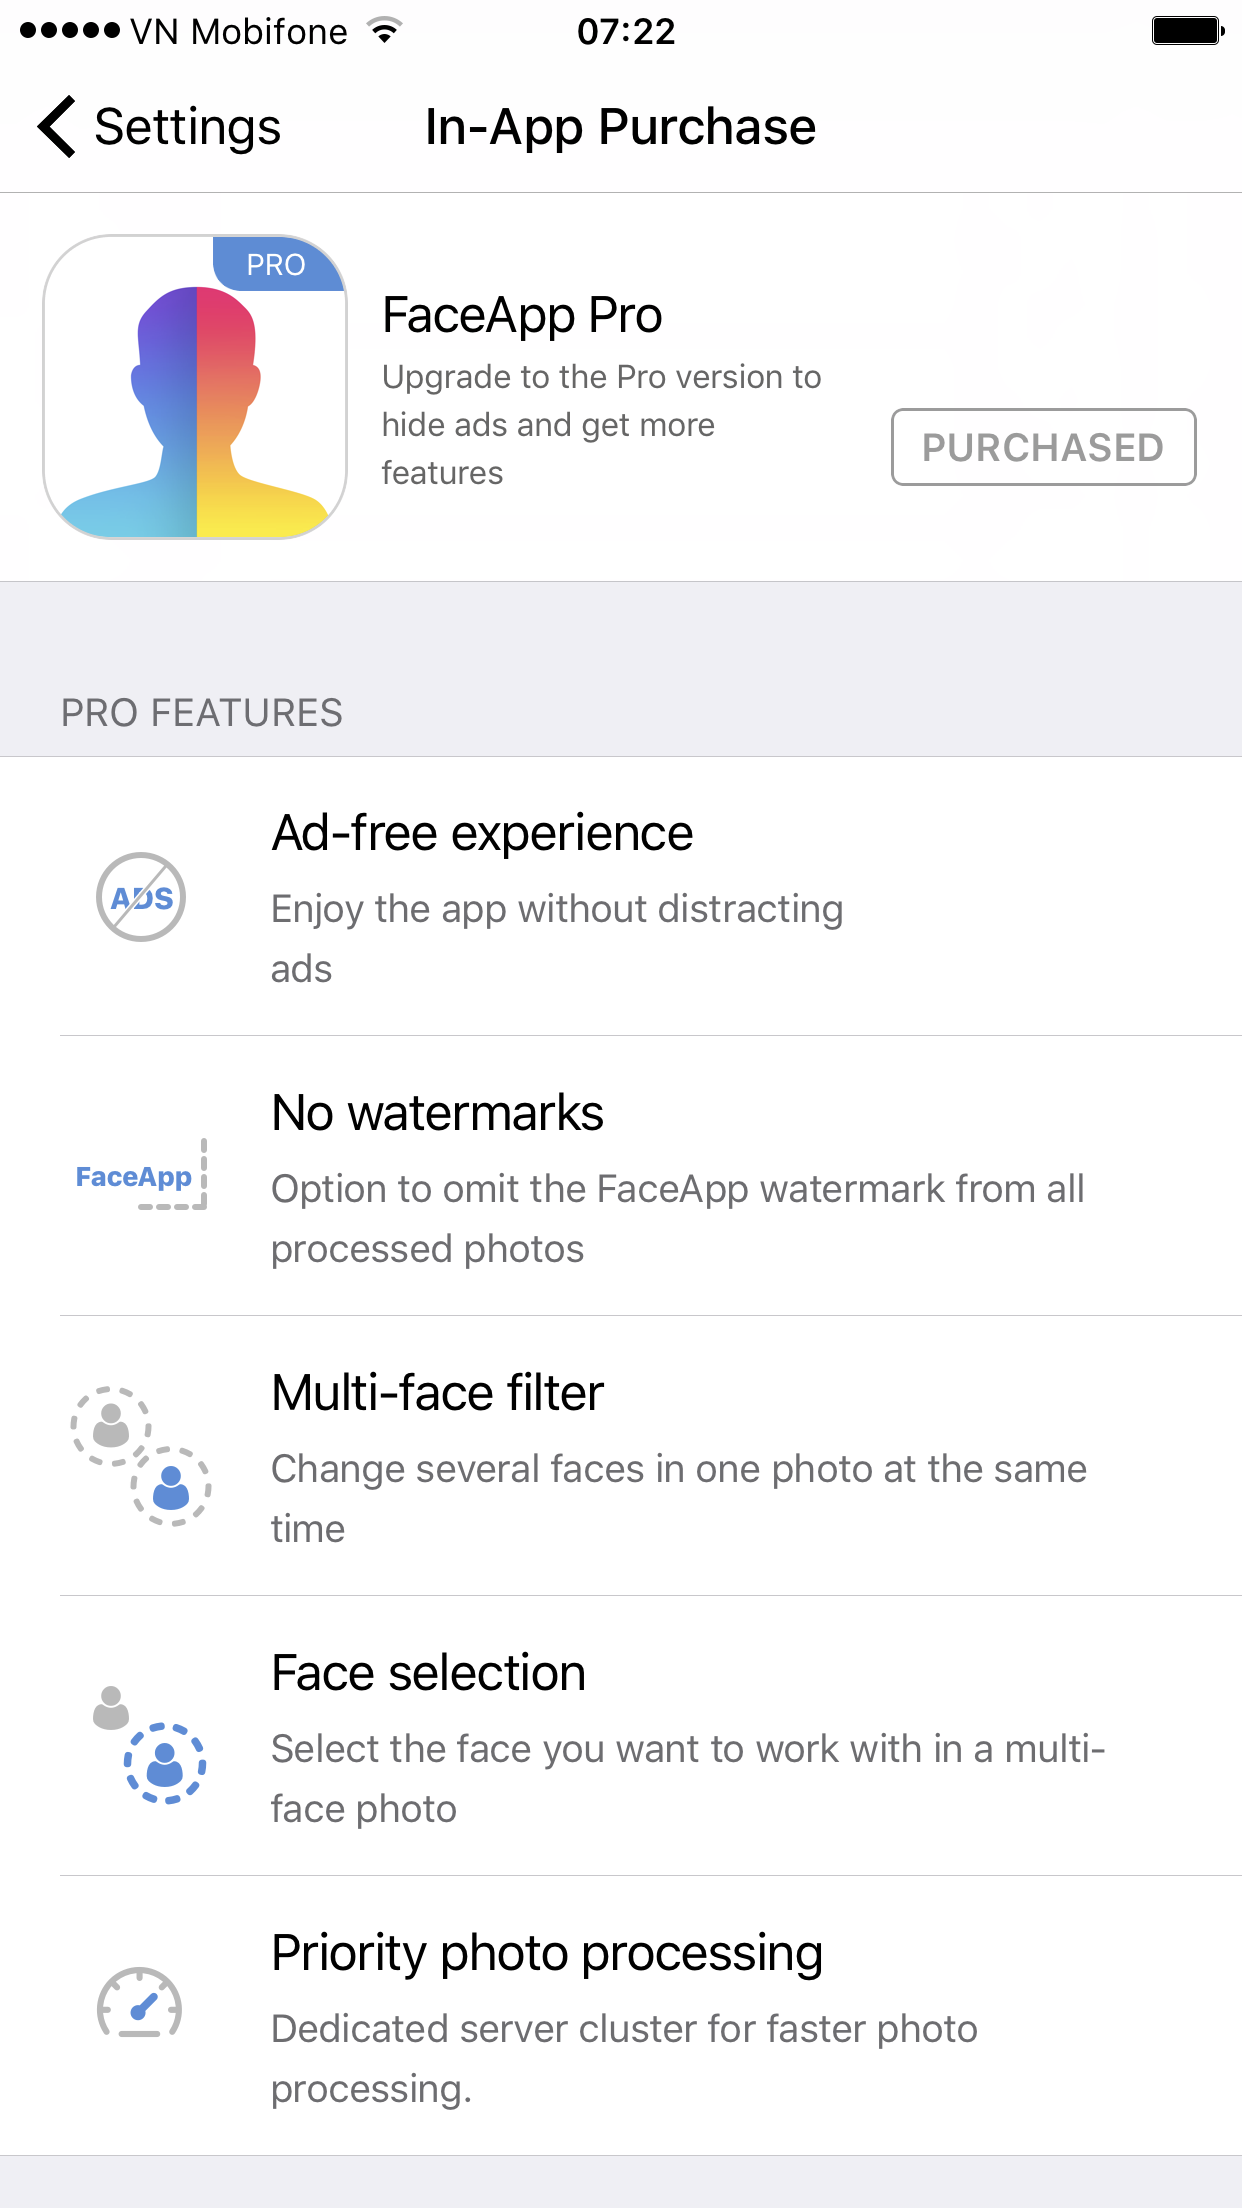Screen dimensions: 1242x2208
Task: Open the Multi-face filter feature title
Action: tap(437, 1393)
